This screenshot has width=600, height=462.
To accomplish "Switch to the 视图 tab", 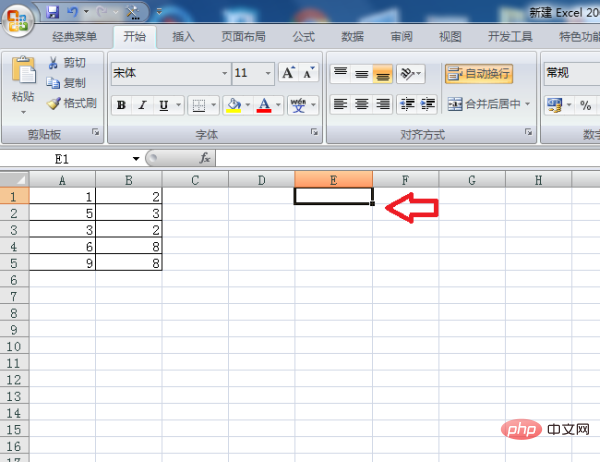I will click(x=450, y=37).
